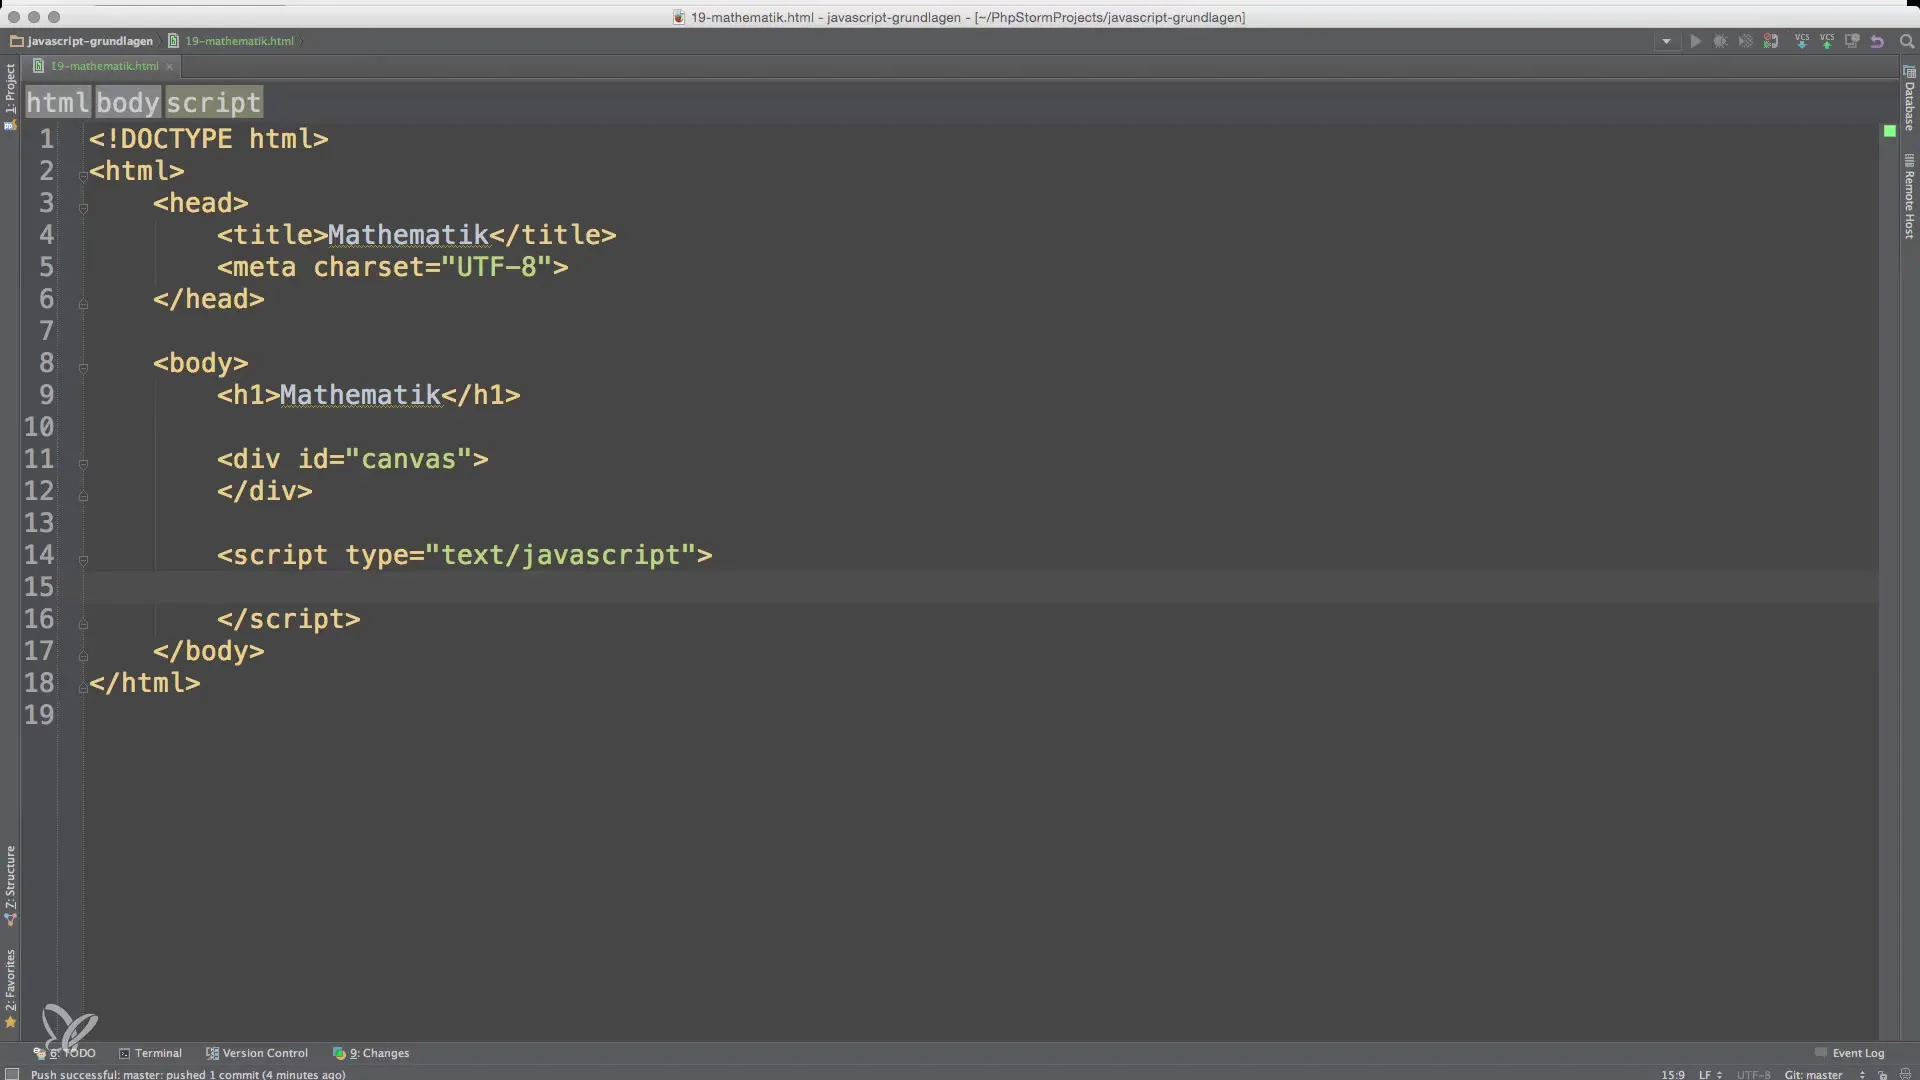The image size is (1920, 1080).
Task: Click the Debug bug icon
Action: [1720, 41]
